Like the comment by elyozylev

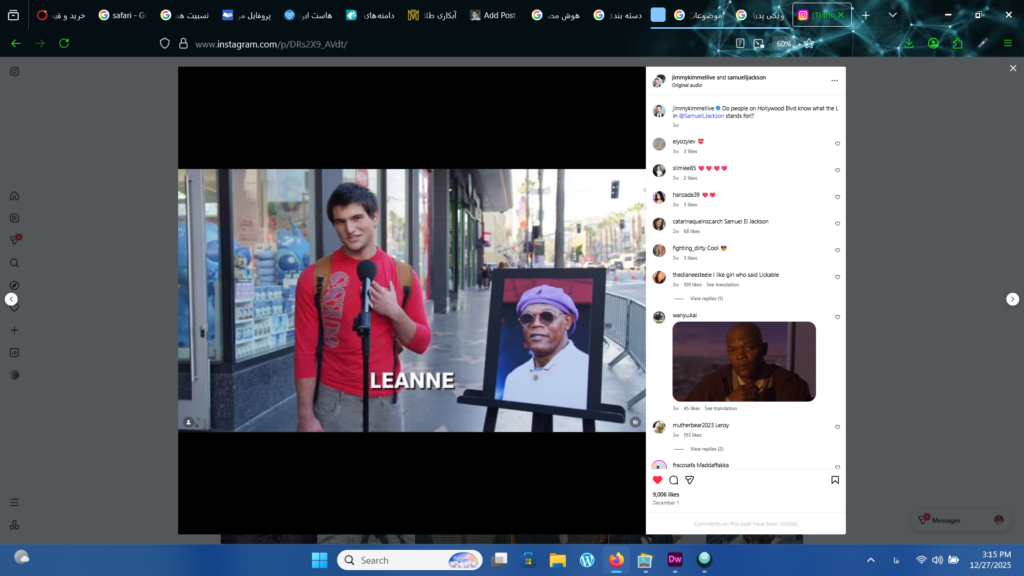pos(837,144)
